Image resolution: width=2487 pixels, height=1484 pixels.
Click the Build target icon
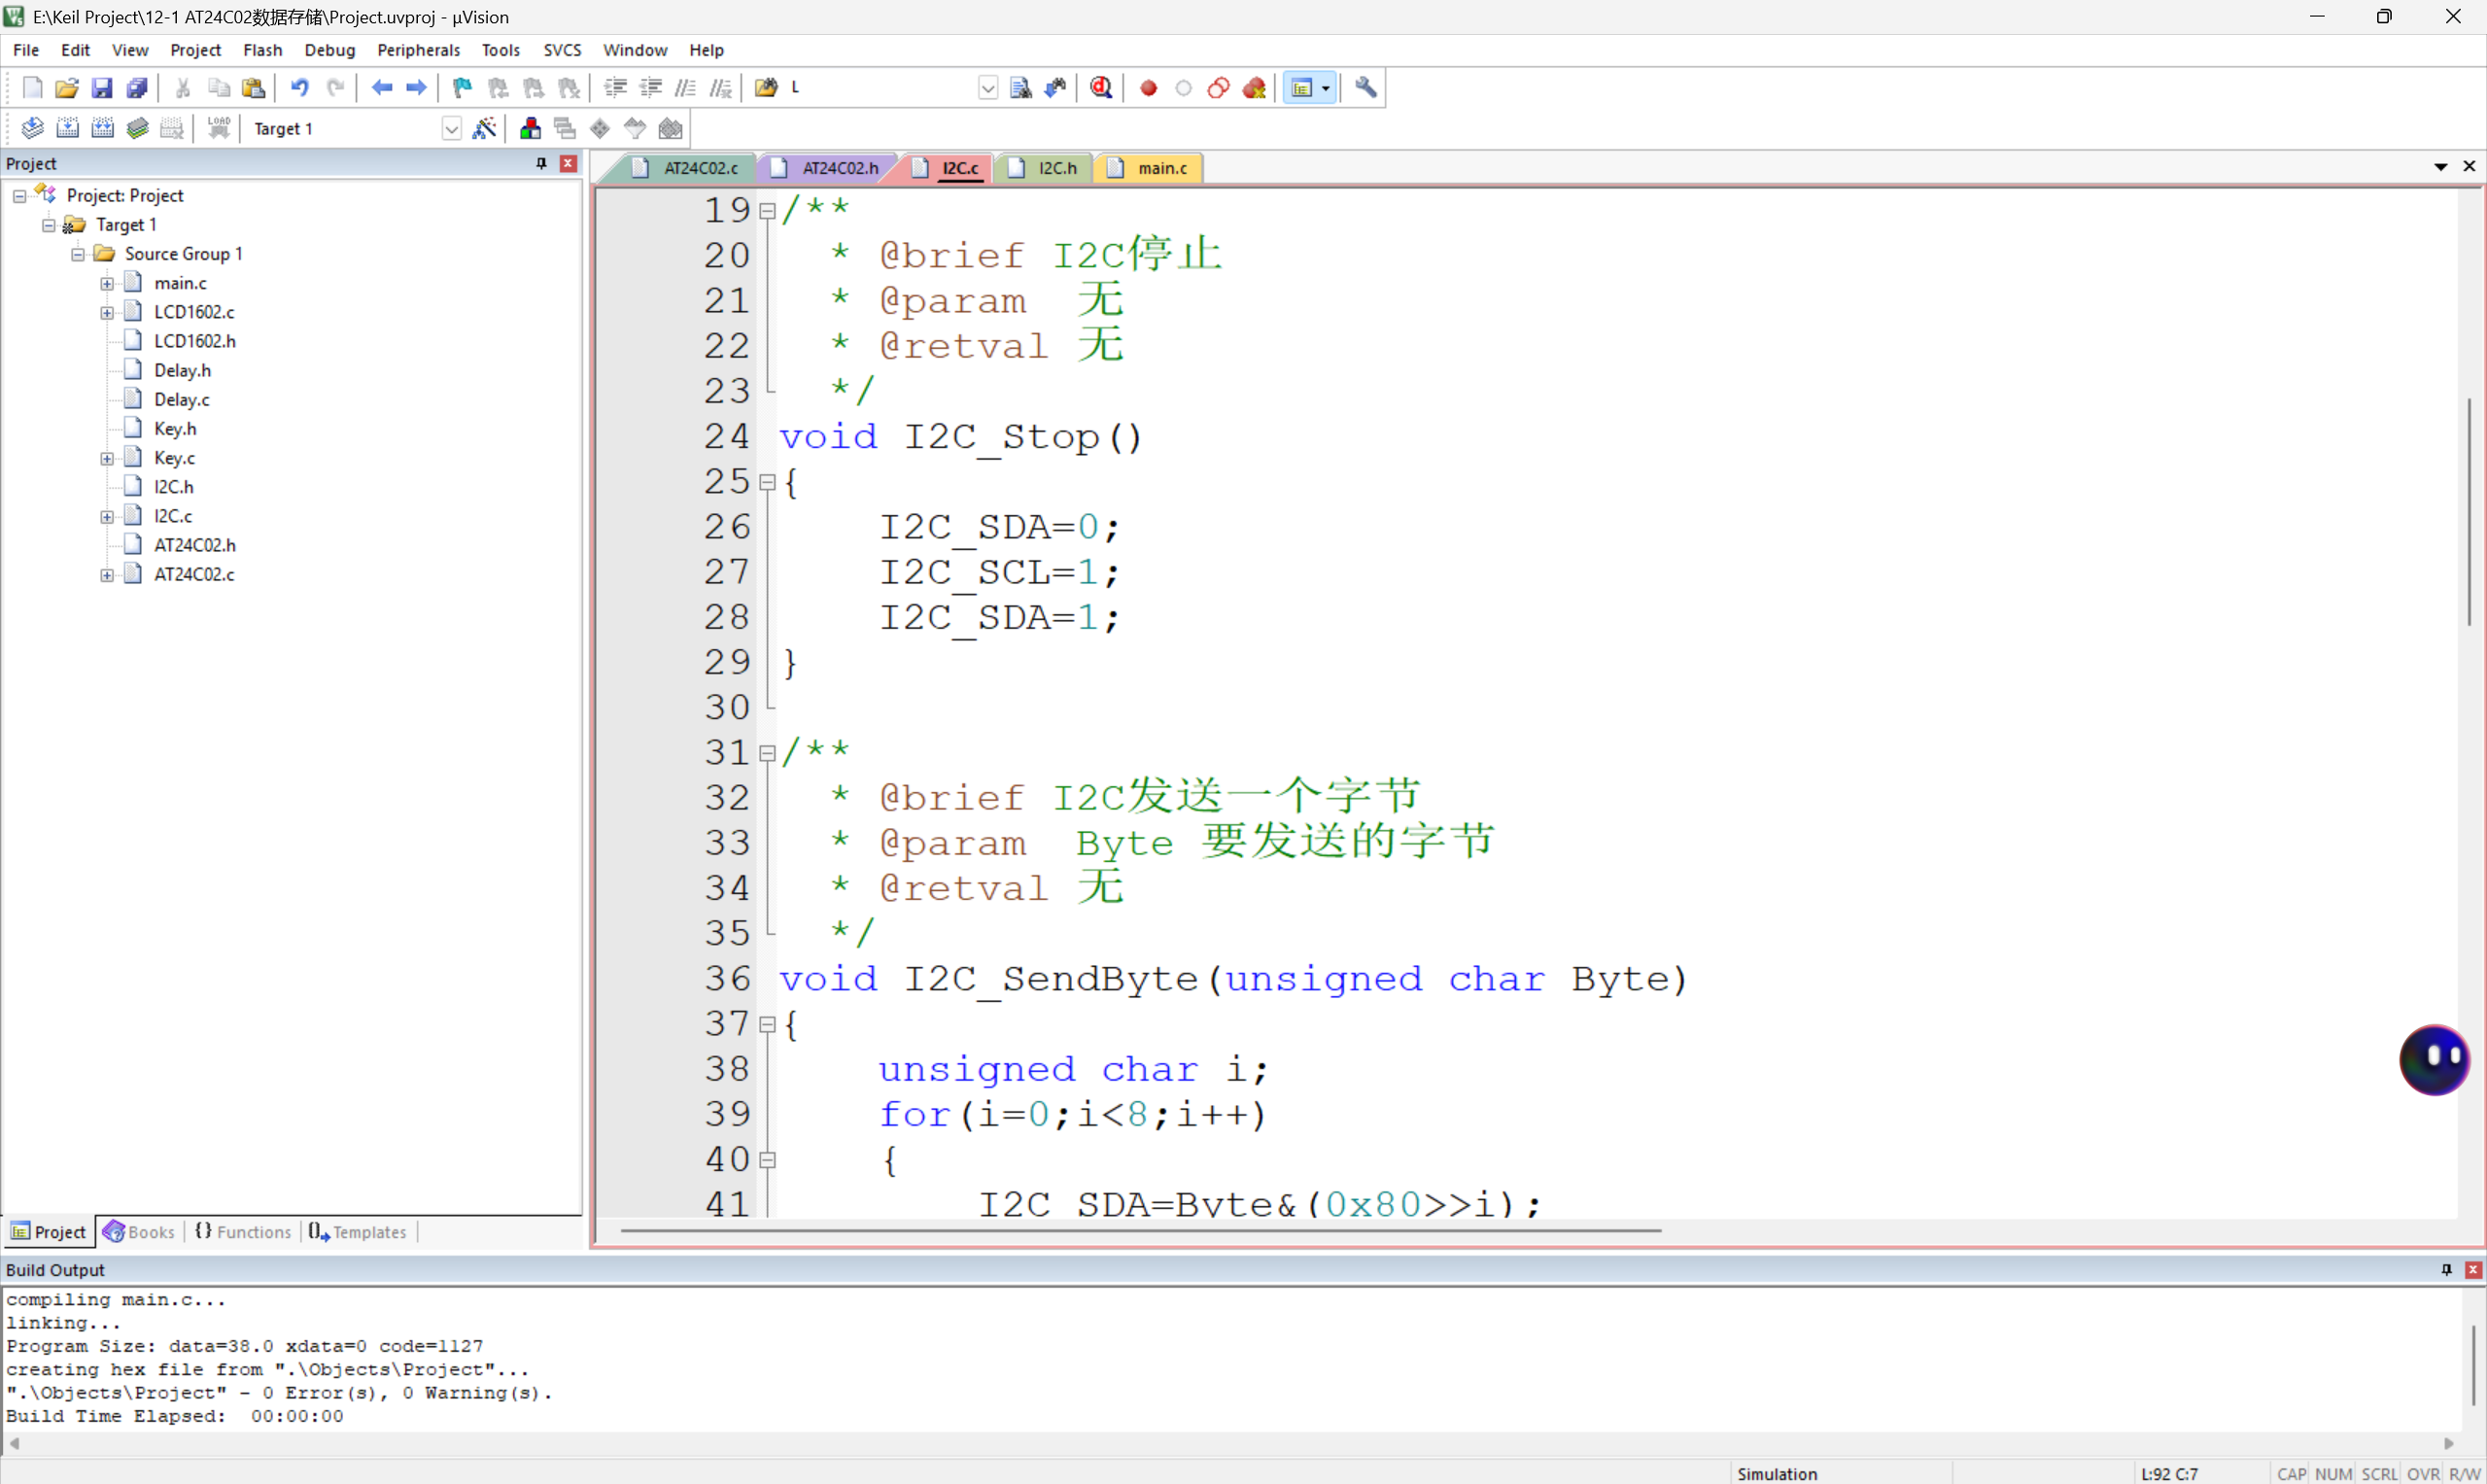pos(67,128)
